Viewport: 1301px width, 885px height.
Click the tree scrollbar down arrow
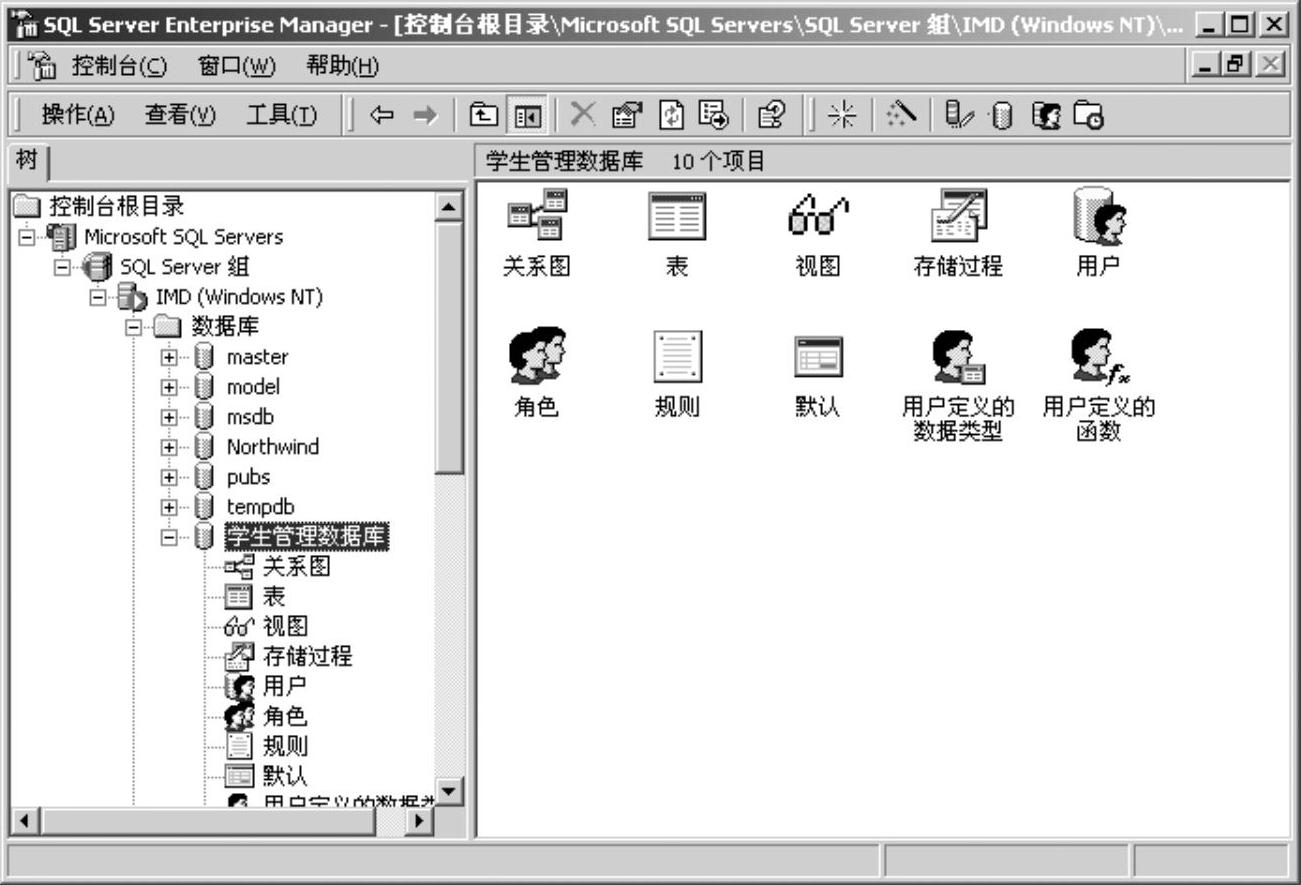click(x=450, y=791)
